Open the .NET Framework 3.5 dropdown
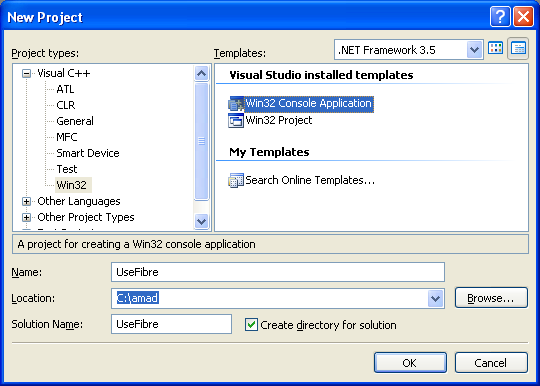 pos(475,50)
